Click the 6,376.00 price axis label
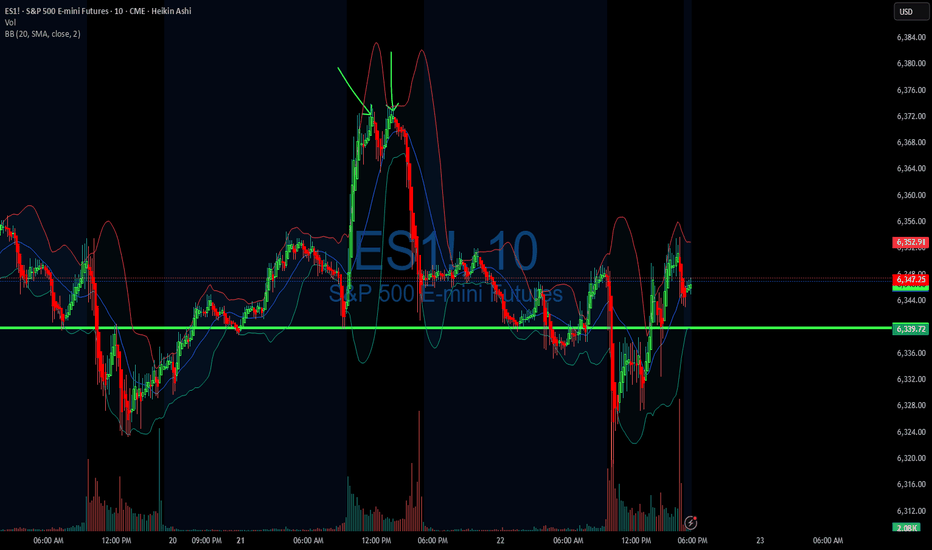This screenshot has width=932, height=550. click(911, 90)
